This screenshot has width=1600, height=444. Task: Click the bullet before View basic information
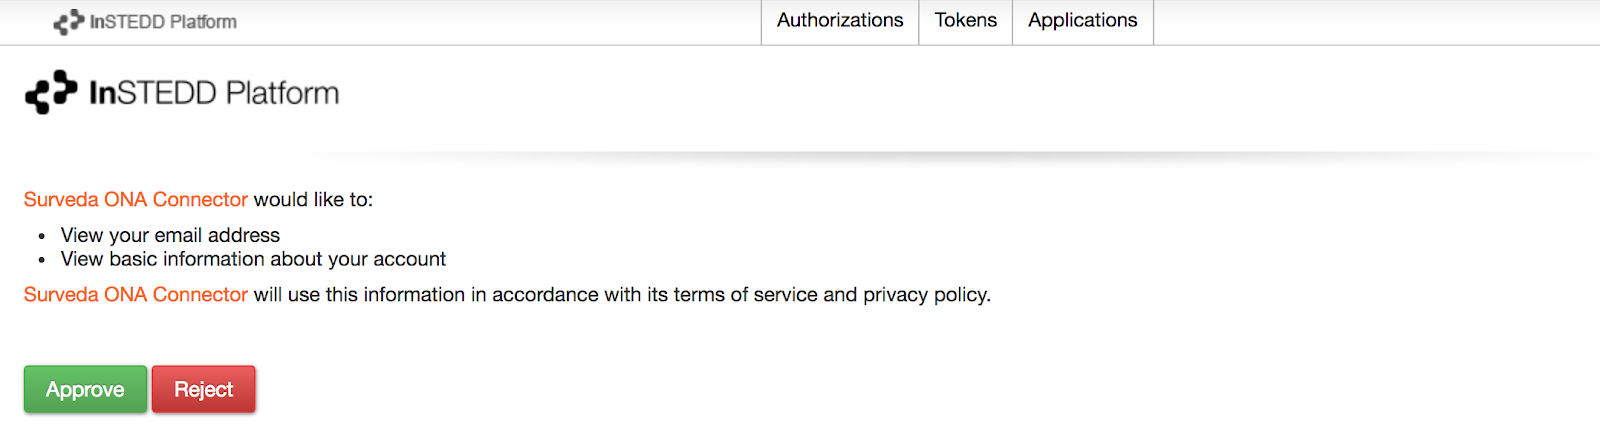[42, 261]
